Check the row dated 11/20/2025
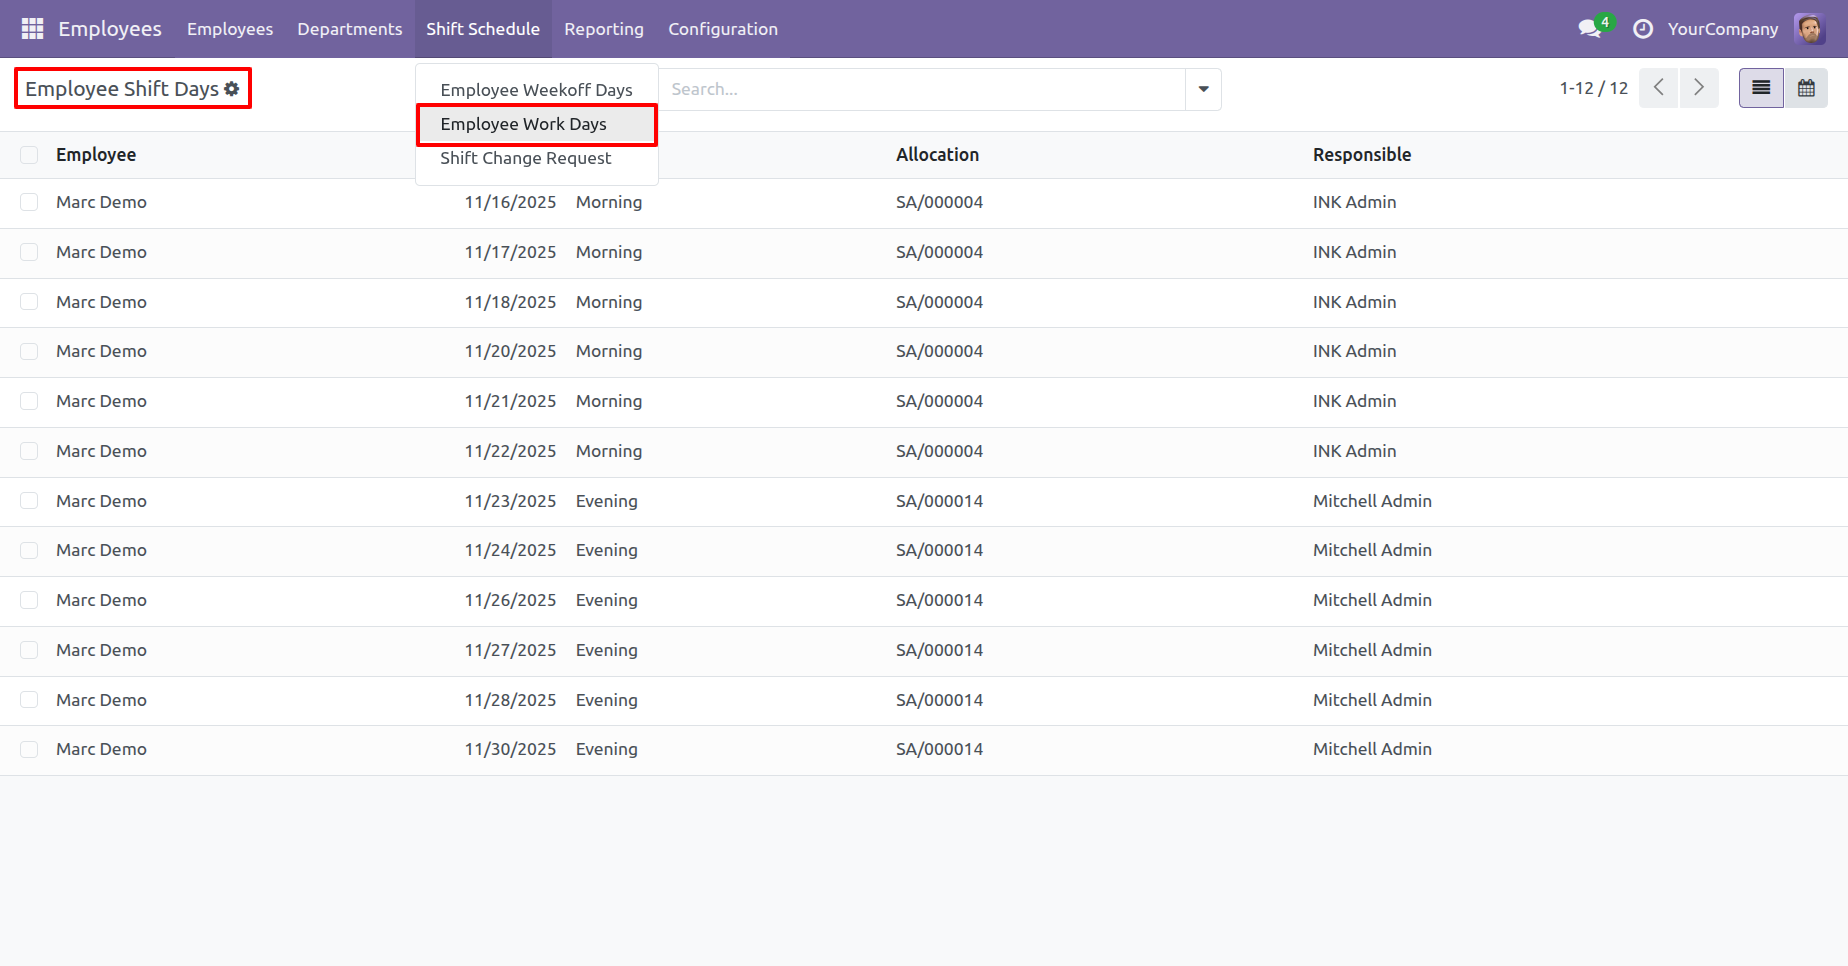 click(29, 351)
